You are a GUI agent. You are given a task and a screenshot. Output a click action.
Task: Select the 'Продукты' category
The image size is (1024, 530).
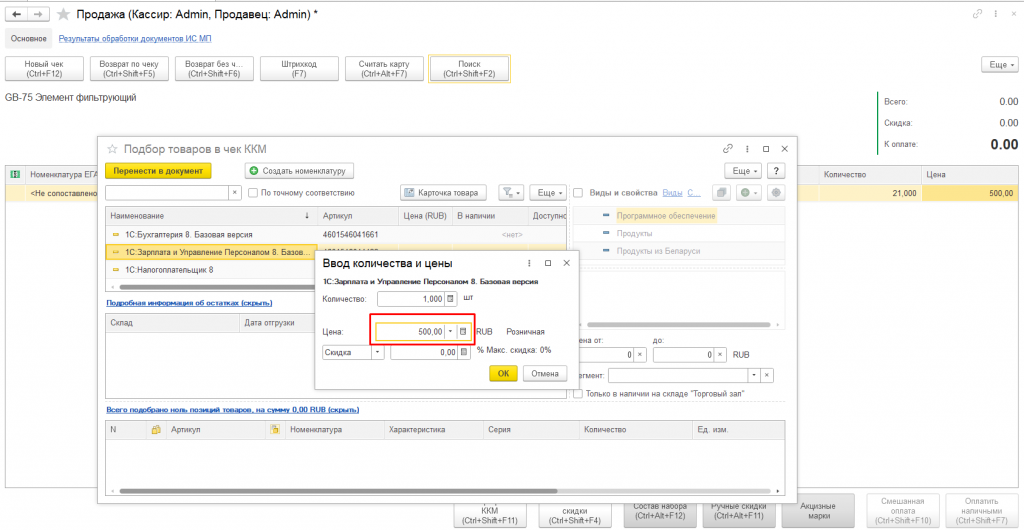(x=634, y=233)
